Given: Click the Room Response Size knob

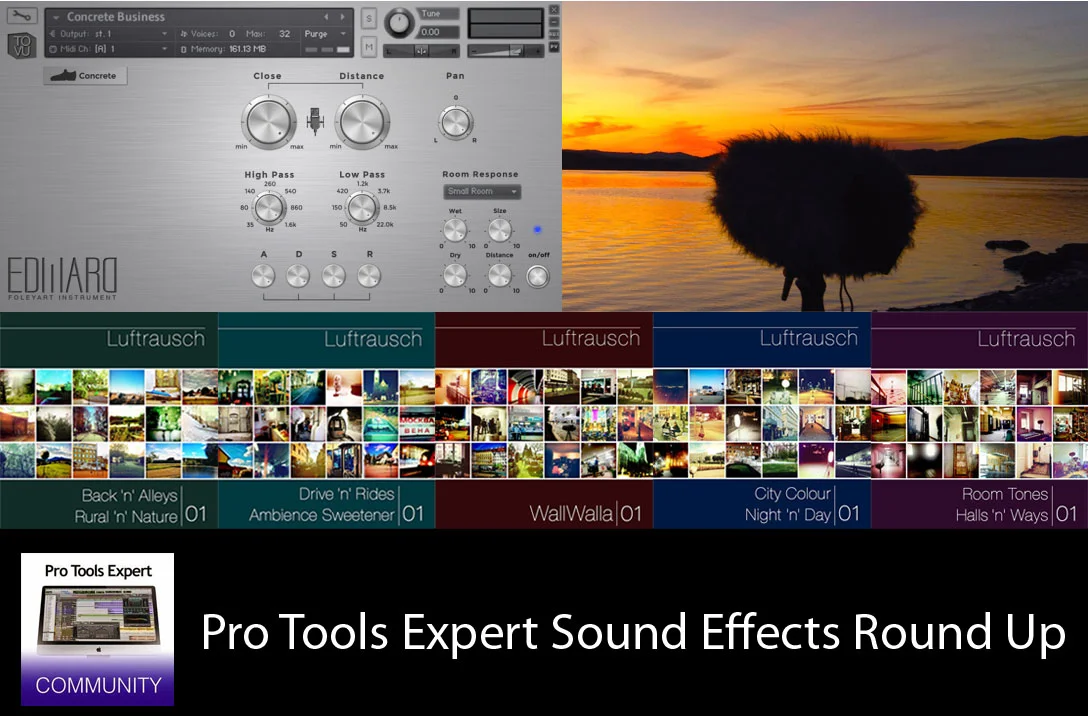Looking at the screenshot, I should [500, 230].
